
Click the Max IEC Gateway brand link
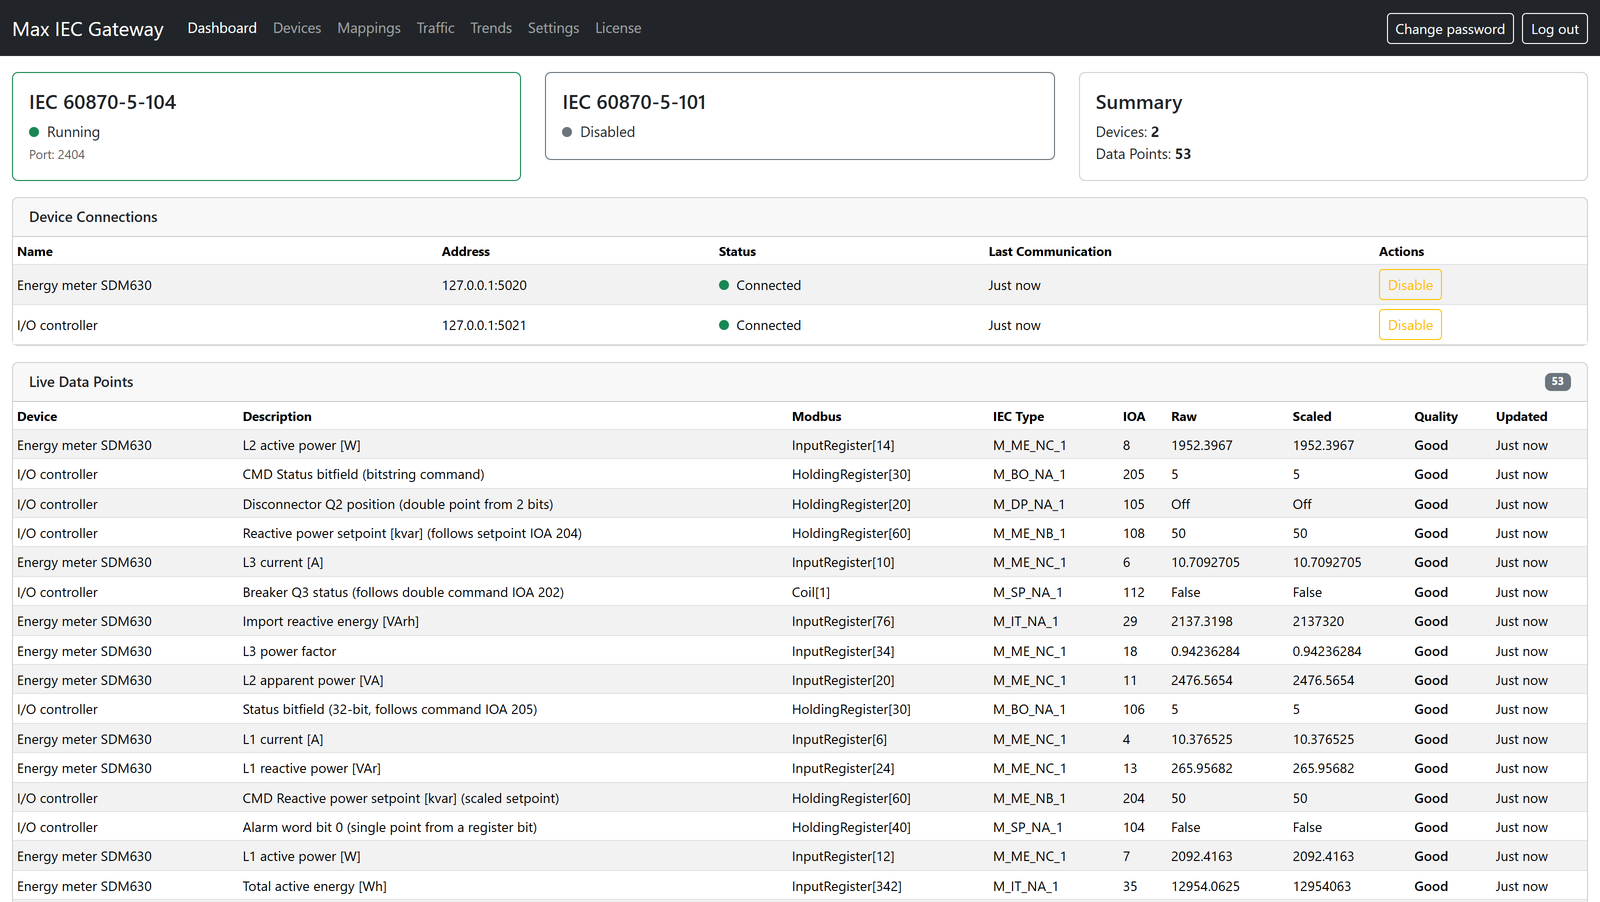pyautogui.click(x=88, y=29)
